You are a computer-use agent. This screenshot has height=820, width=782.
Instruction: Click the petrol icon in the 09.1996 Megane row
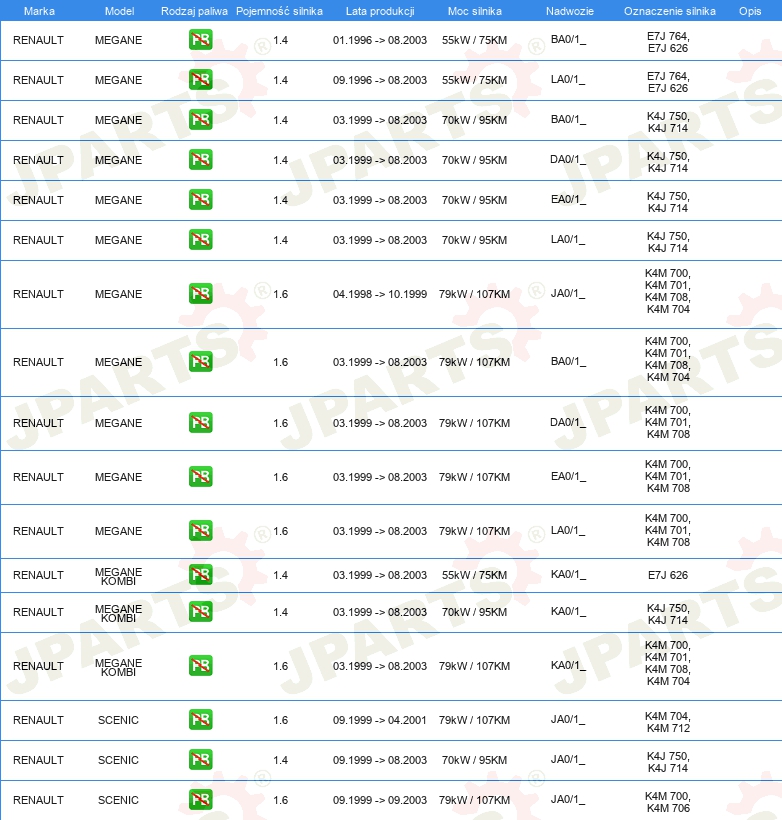pos(201,79)
